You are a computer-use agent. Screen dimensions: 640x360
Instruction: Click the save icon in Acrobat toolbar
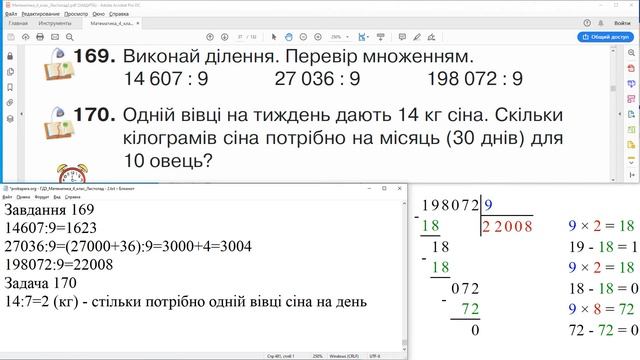(x=11, y=37)
